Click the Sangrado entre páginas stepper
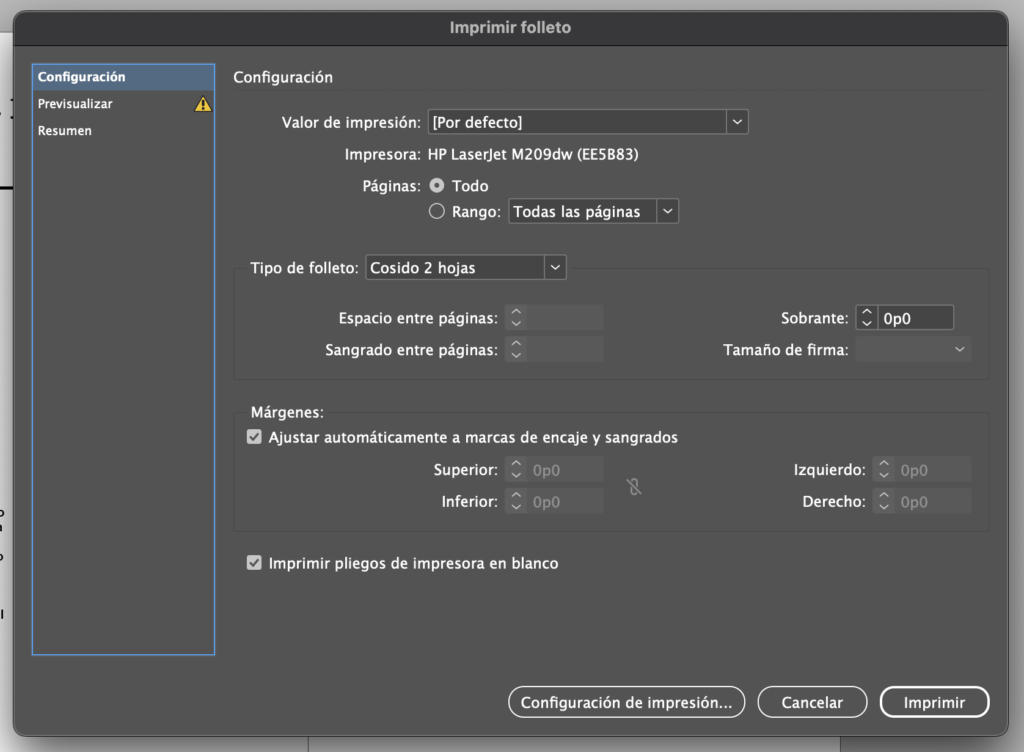 click(x=516, y=350)
